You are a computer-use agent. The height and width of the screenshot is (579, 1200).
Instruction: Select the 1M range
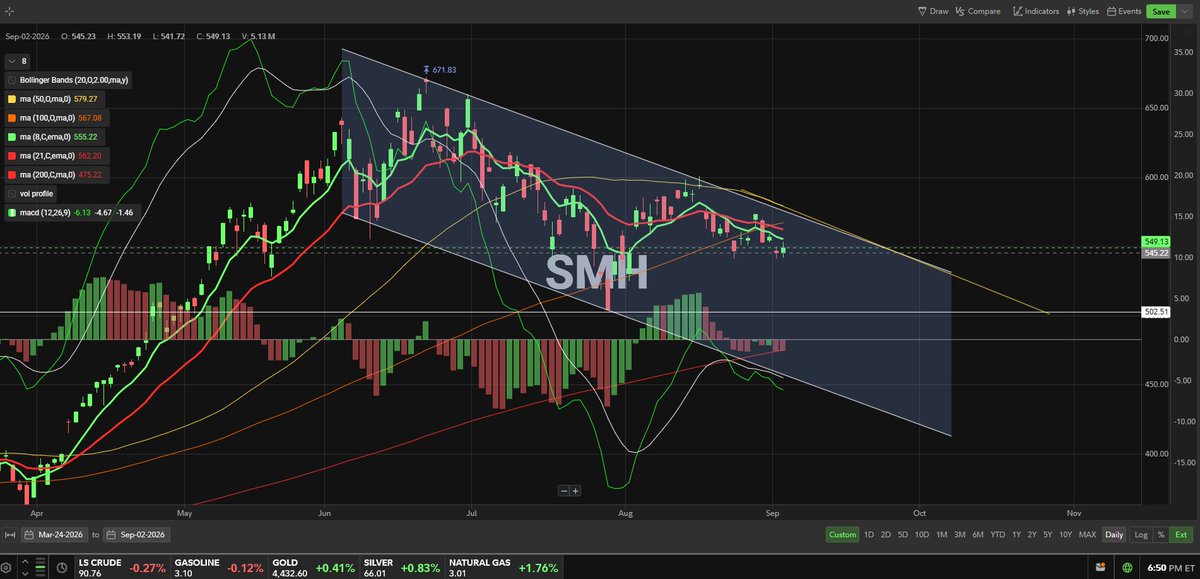pos(942,534)
